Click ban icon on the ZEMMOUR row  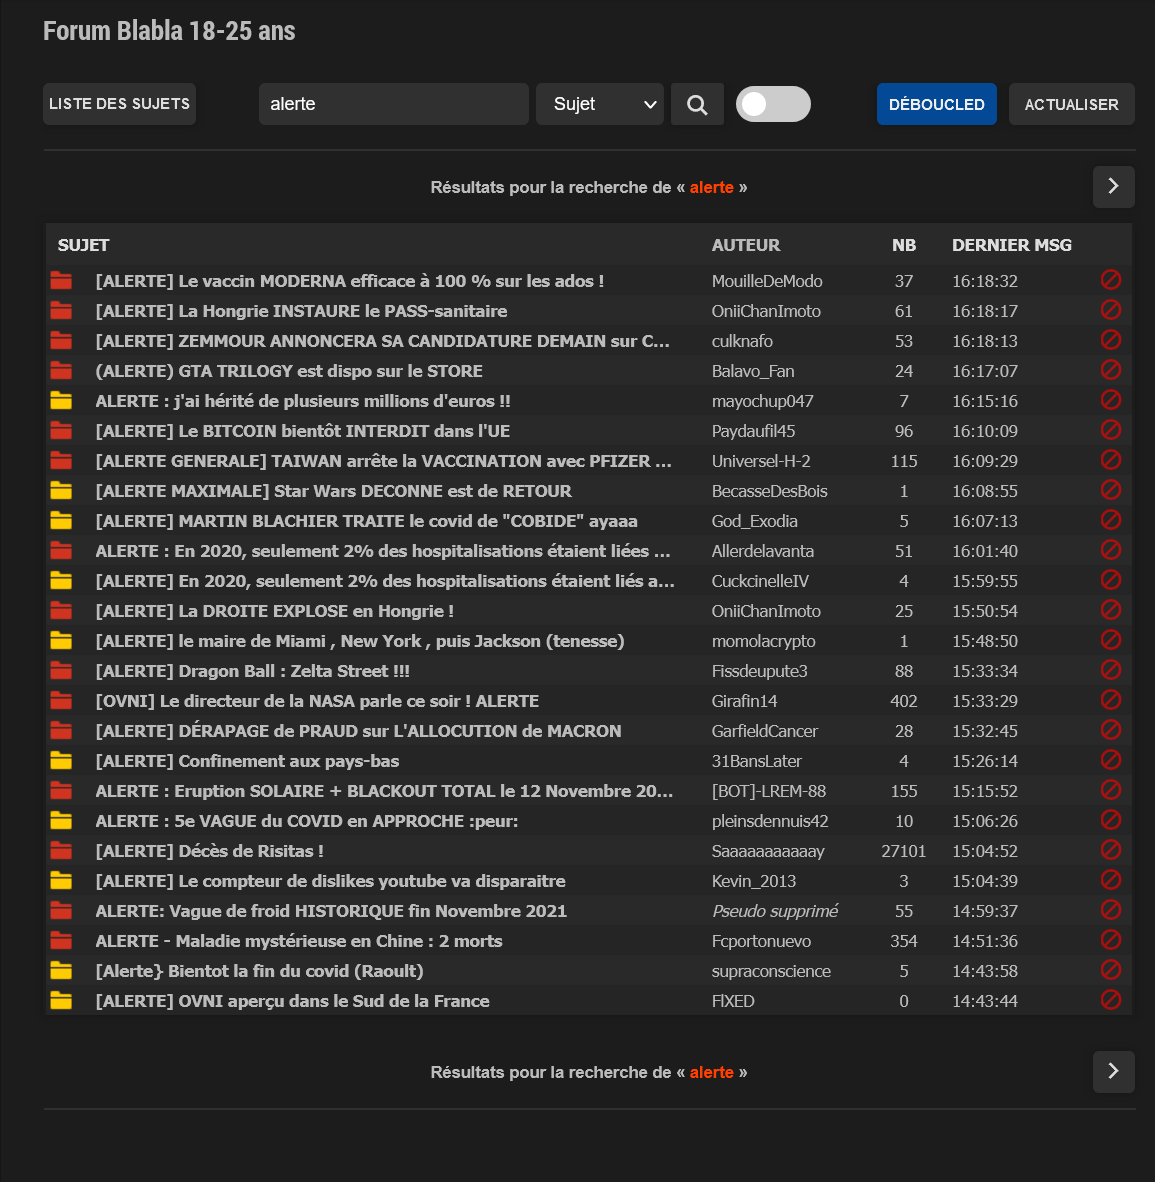(x=1111, y=340)
